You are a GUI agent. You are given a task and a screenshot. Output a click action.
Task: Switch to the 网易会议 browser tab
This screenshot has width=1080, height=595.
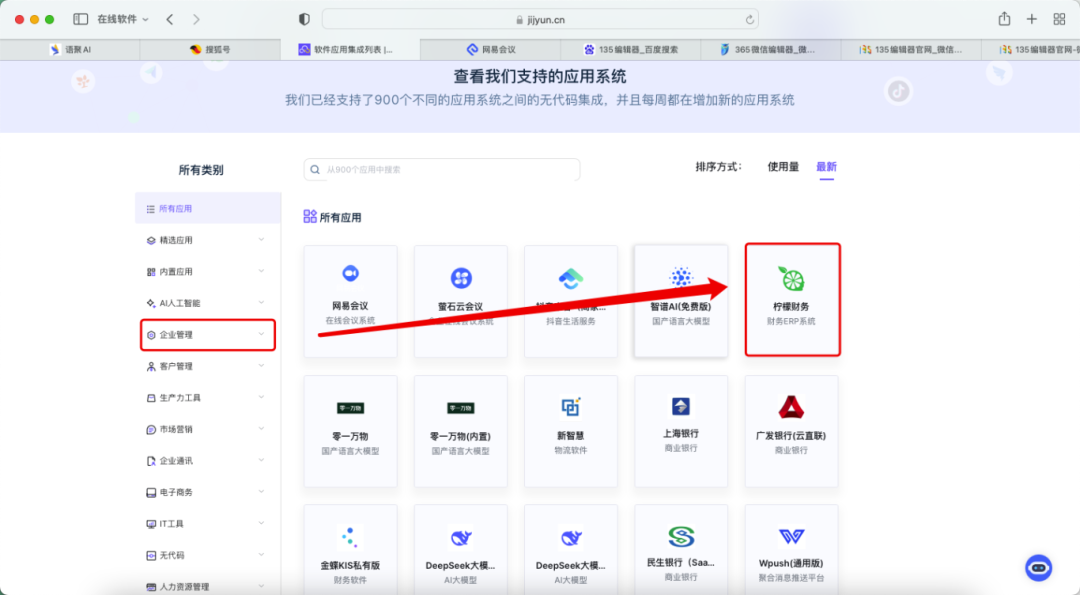490,50
